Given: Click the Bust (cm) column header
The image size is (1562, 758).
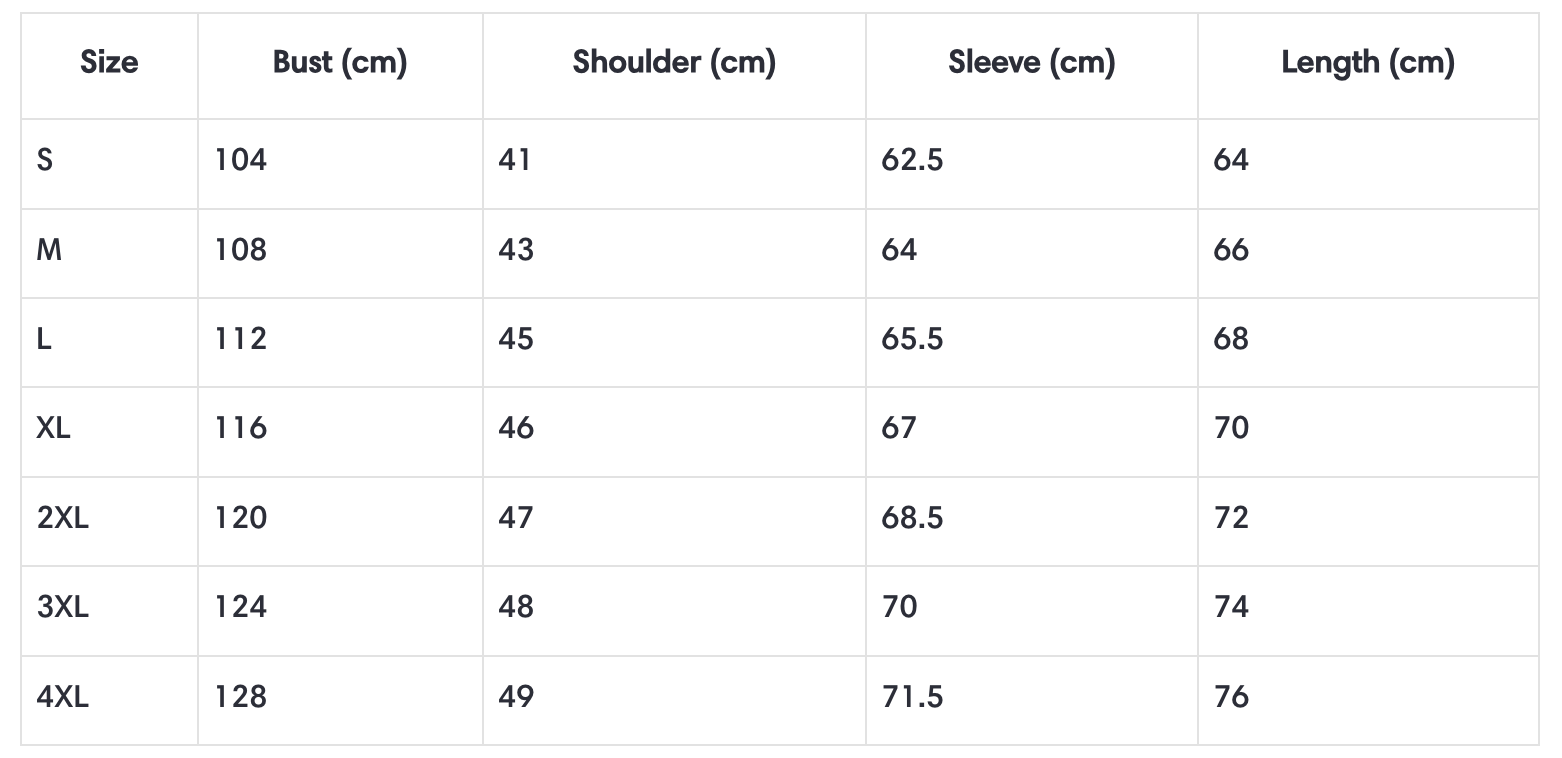Looking at the screenshot, I should pos(340,62).
